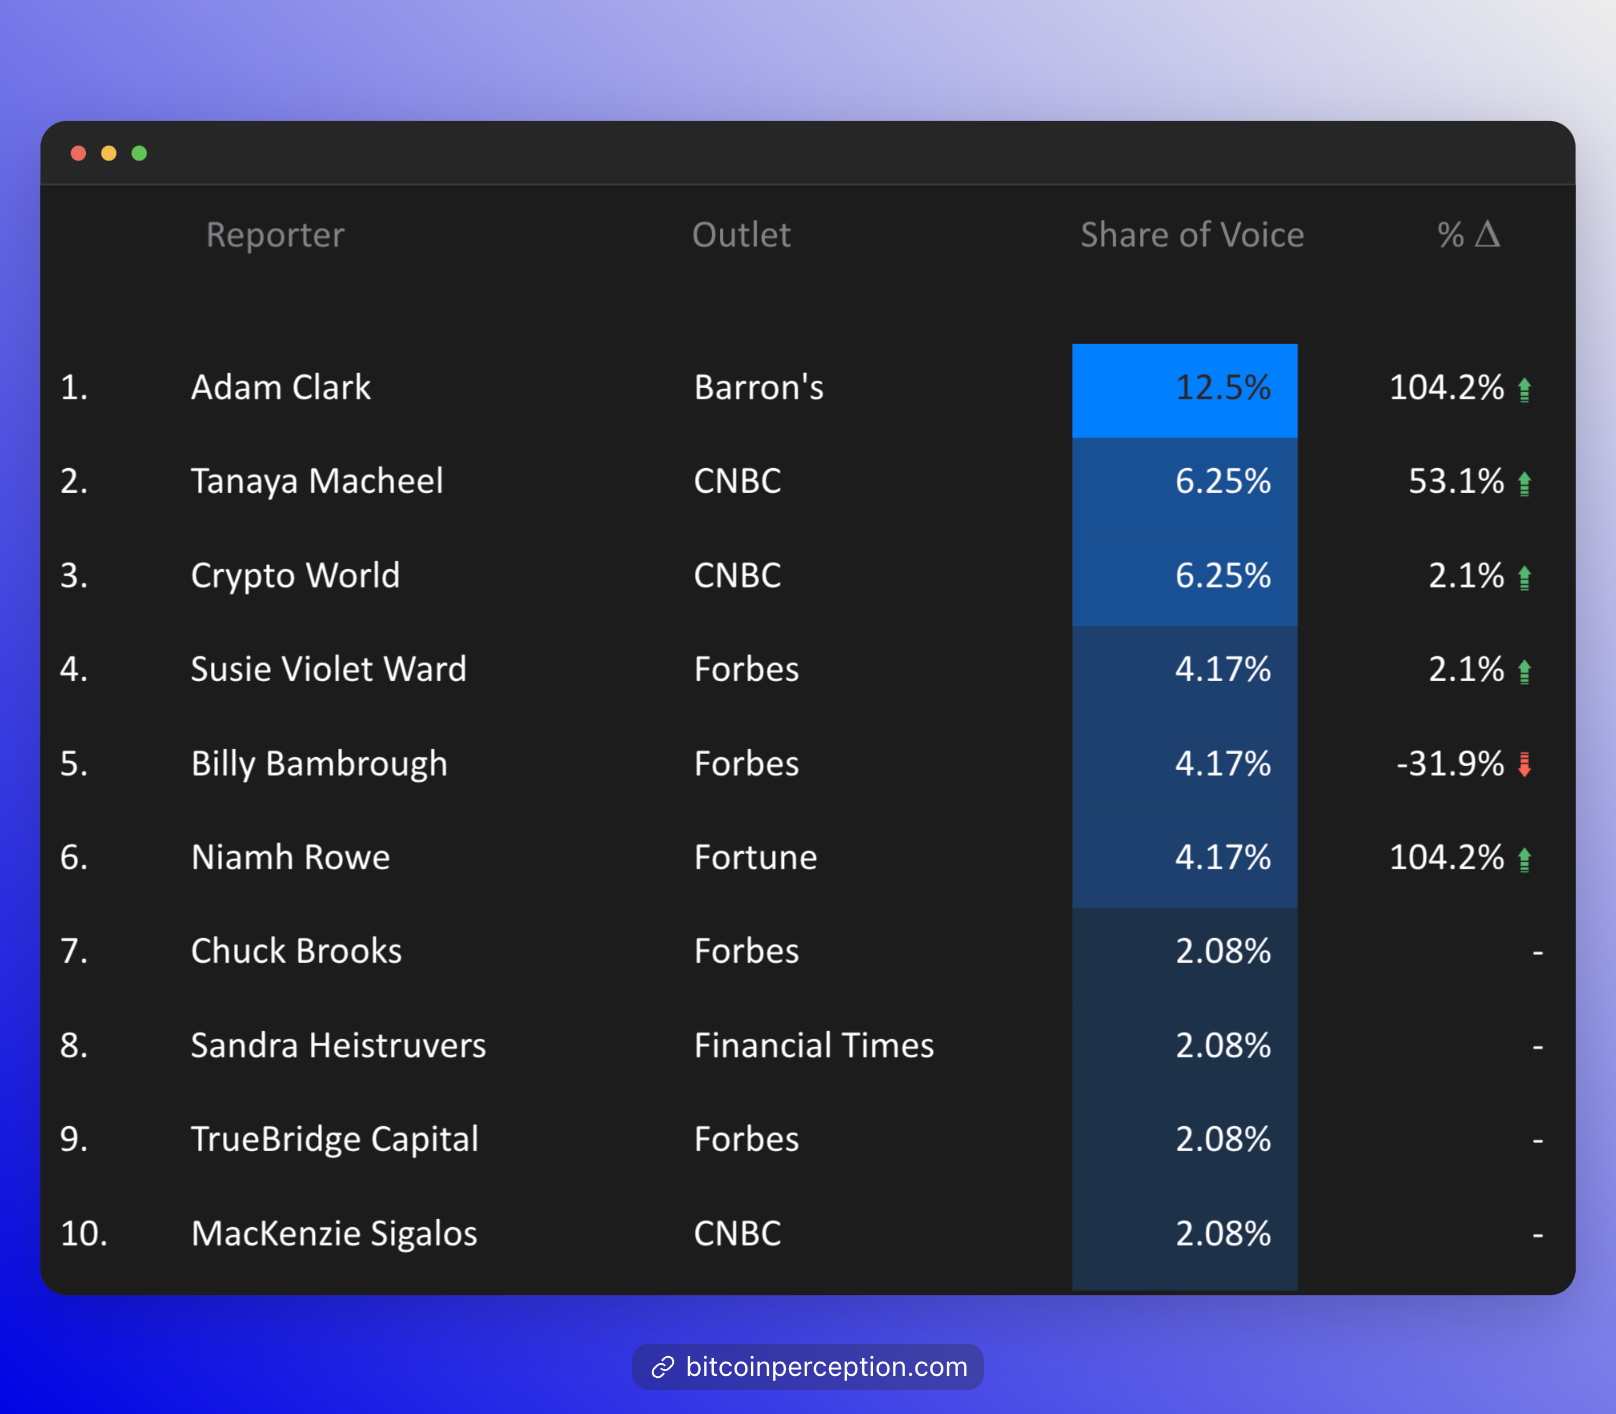Image resolution: width=1616 pixels, height=1414 pixels.
Task: Click MacKenzie Sigalos in row 10
Action: point(334,1234)
